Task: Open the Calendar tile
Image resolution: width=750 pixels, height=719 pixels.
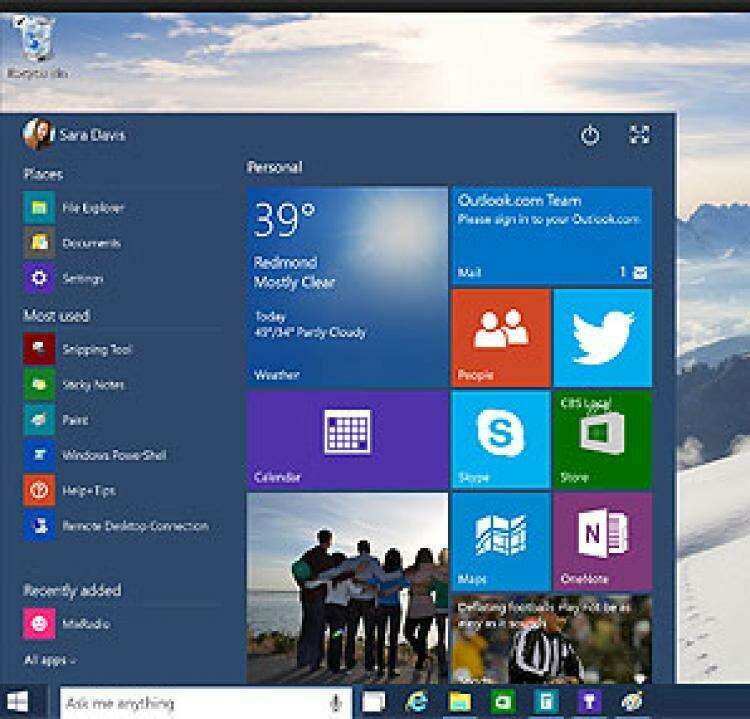Action: tap(348, 440)
